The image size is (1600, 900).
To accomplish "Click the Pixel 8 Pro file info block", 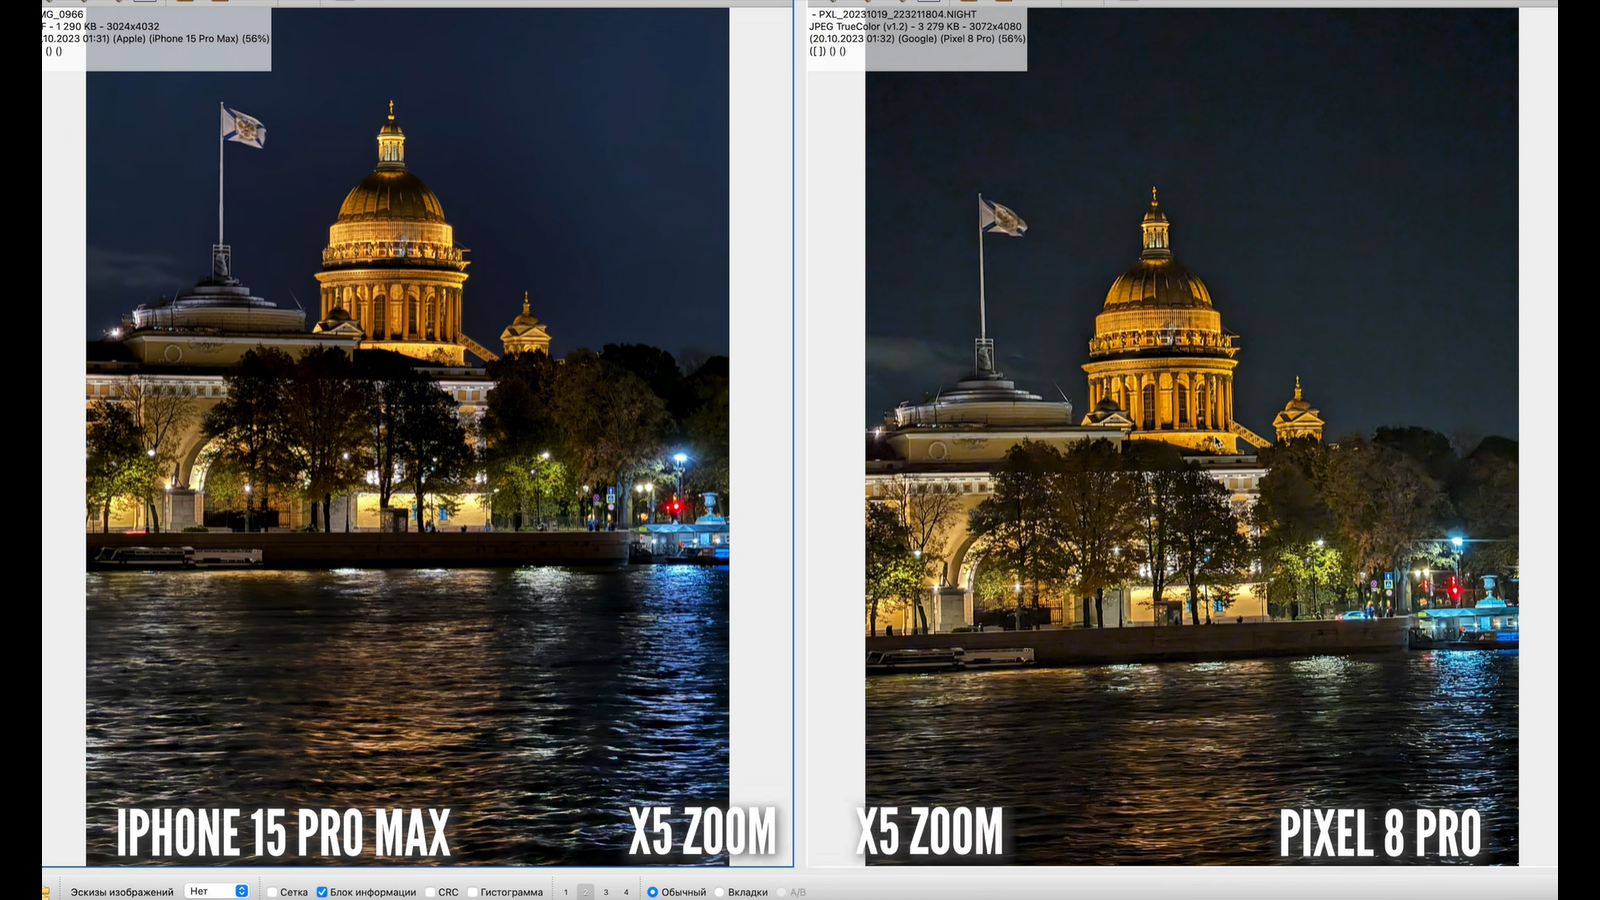I will 917,38.
